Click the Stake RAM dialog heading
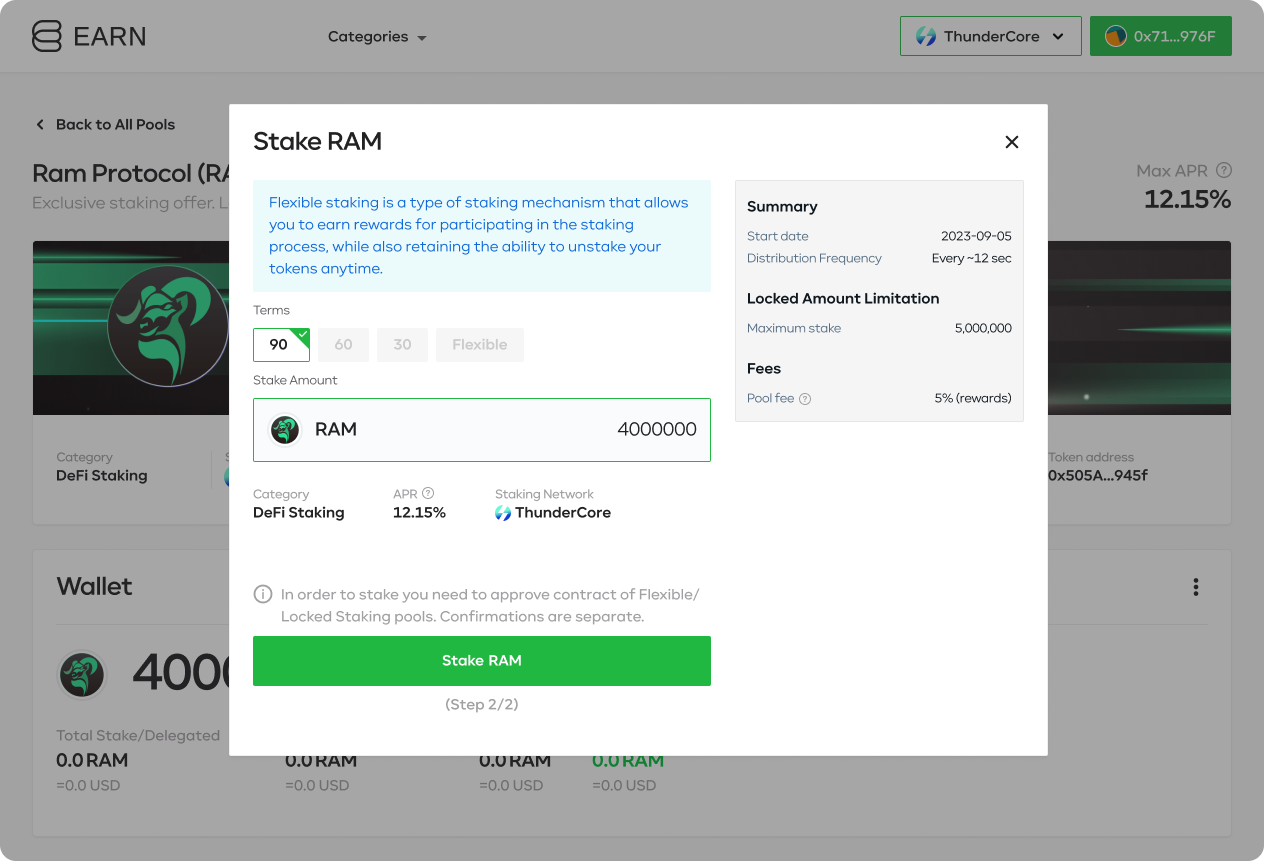 317,141
